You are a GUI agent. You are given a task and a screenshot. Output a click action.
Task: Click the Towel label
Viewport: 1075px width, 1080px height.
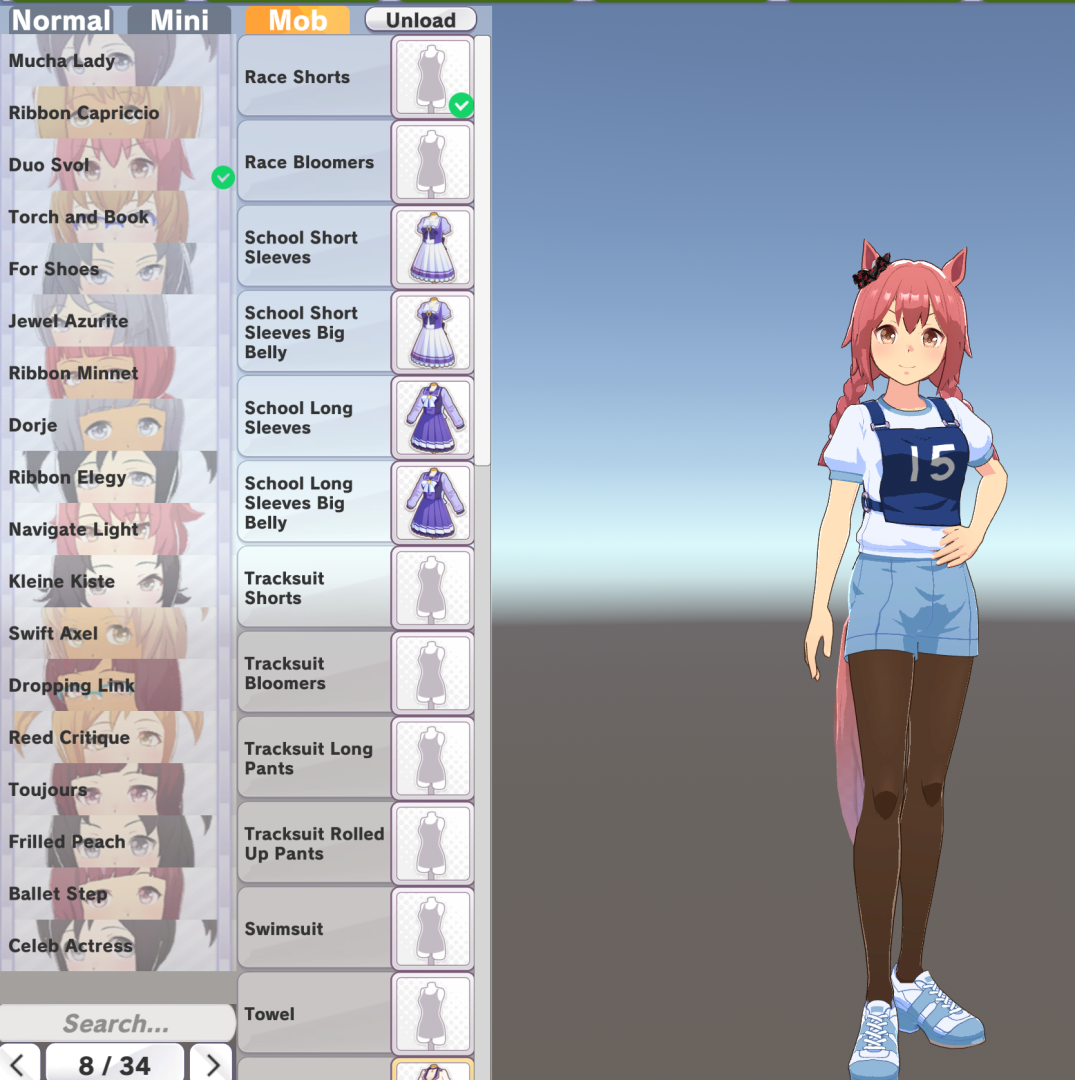[269, 1015]
